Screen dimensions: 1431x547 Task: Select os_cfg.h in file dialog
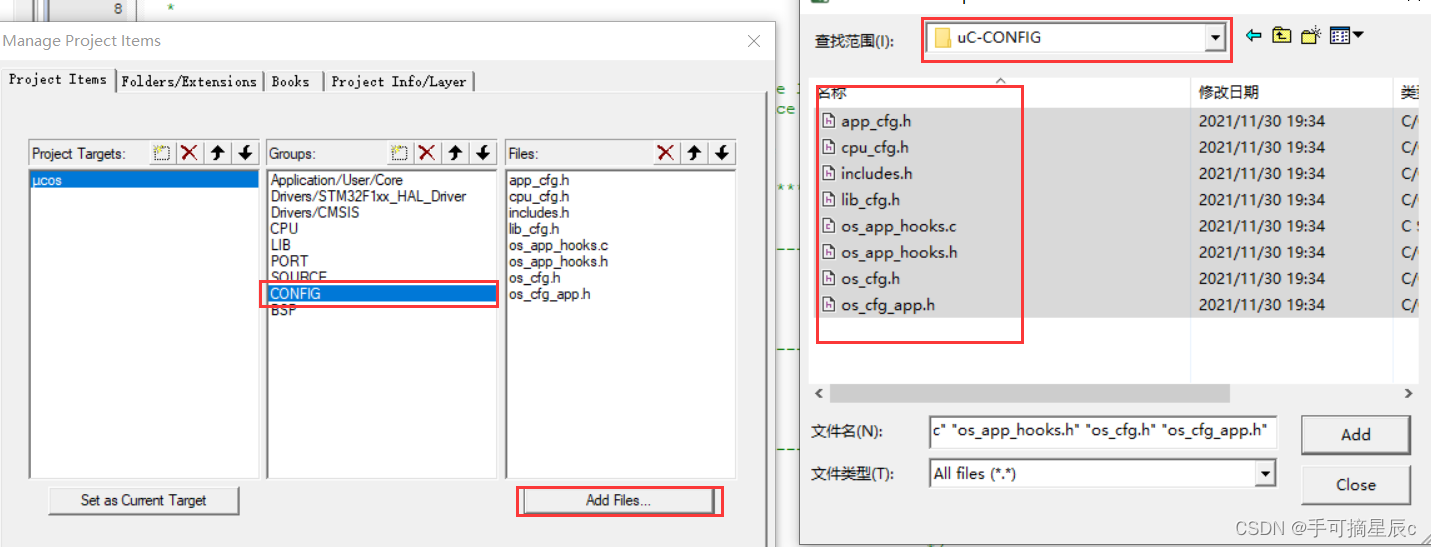pos(870,278)
